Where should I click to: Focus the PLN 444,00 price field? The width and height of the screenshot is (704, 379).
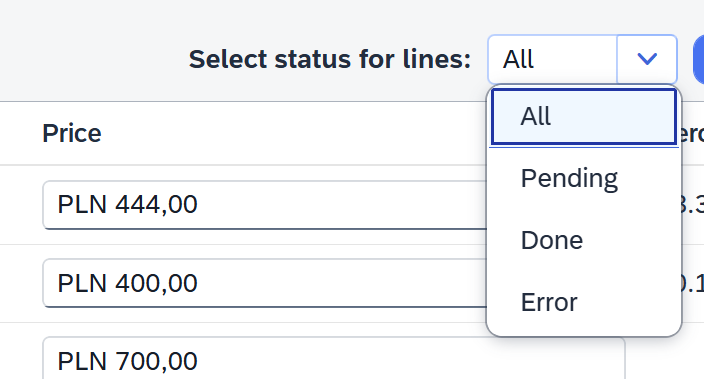[265, 205]
